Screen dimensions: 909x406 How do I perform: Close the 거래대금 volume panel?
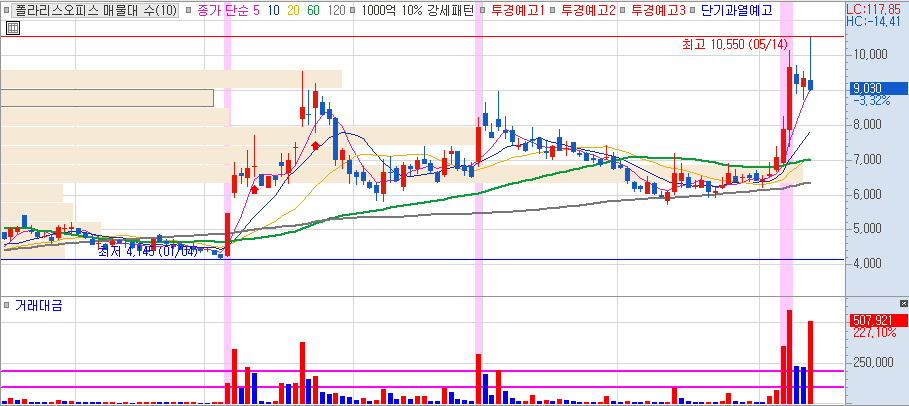point(903,303)
